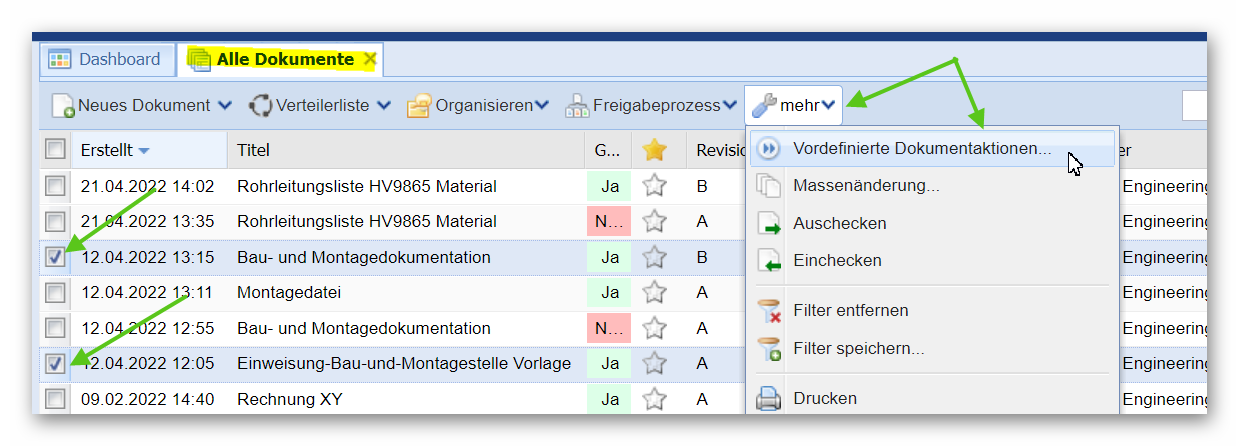Viewport: 1239px width, 446px height.
Task: Click the Verteilerliste circular icon
Action: (x=260, y=105)
